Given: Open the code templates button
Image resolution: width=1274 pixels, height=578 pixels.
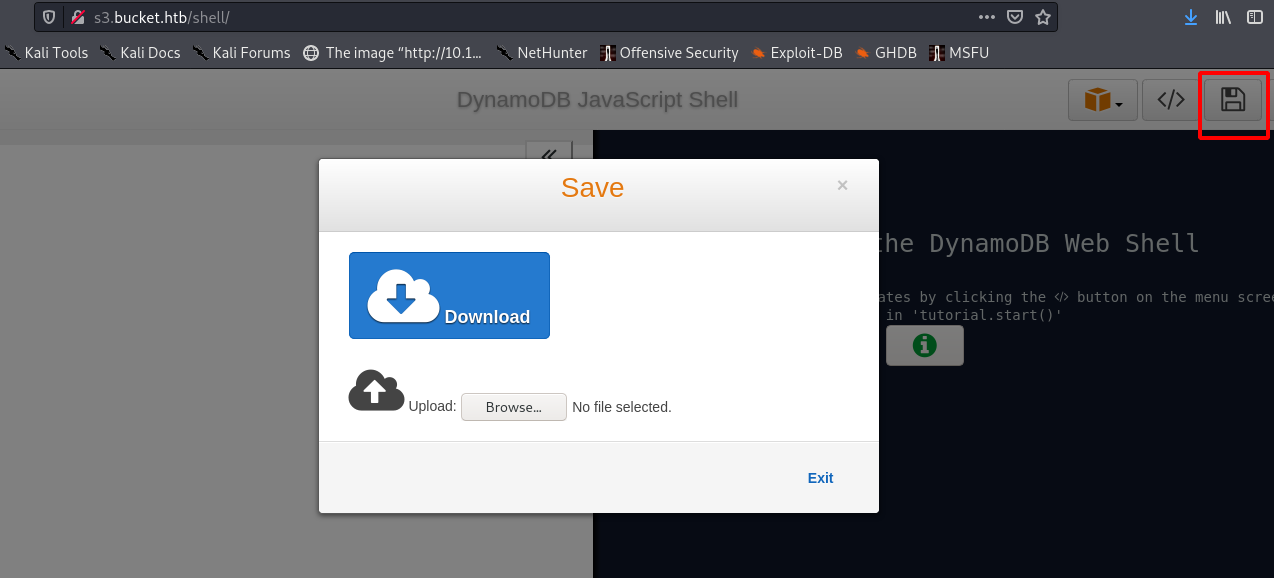Looking at the screenshot, I should 1171,100.
